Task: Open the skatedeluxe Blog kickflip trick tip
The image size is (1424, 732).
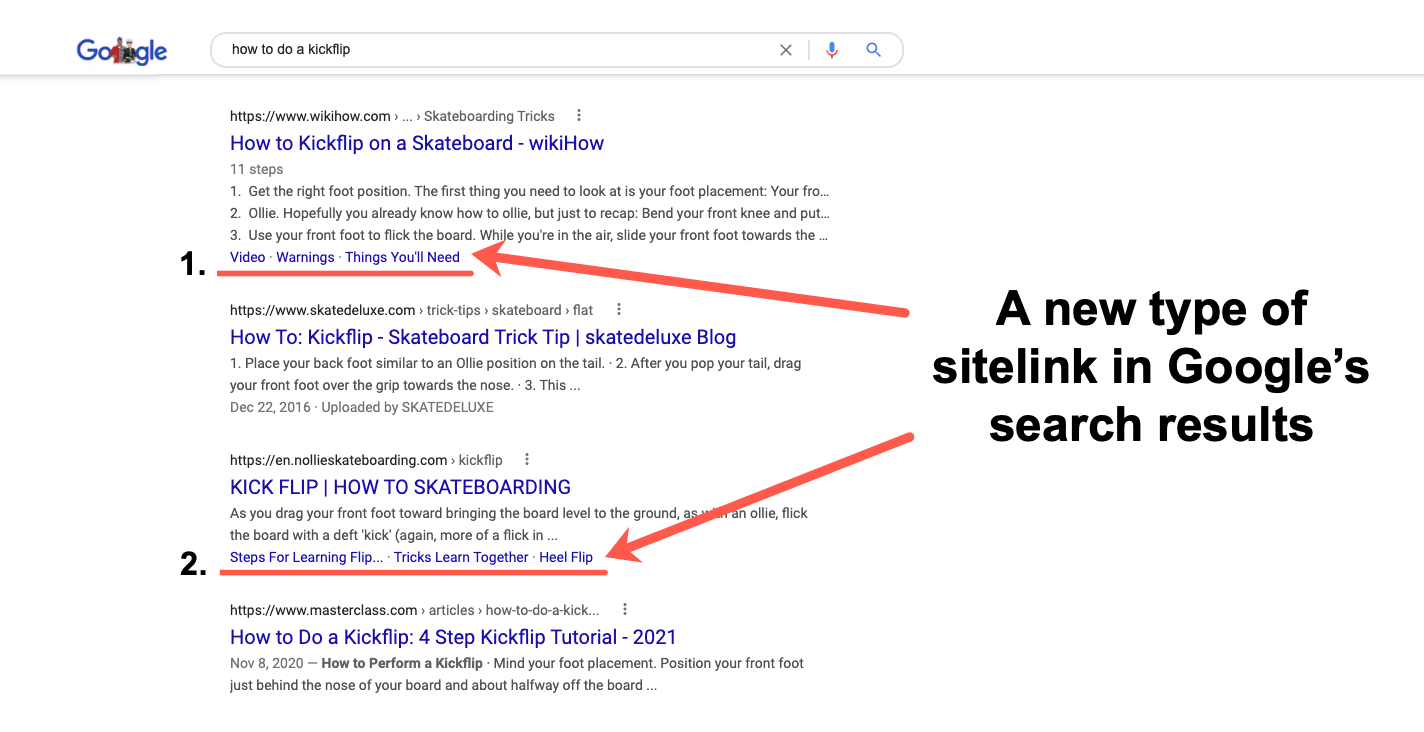Action: coord(482,337)
